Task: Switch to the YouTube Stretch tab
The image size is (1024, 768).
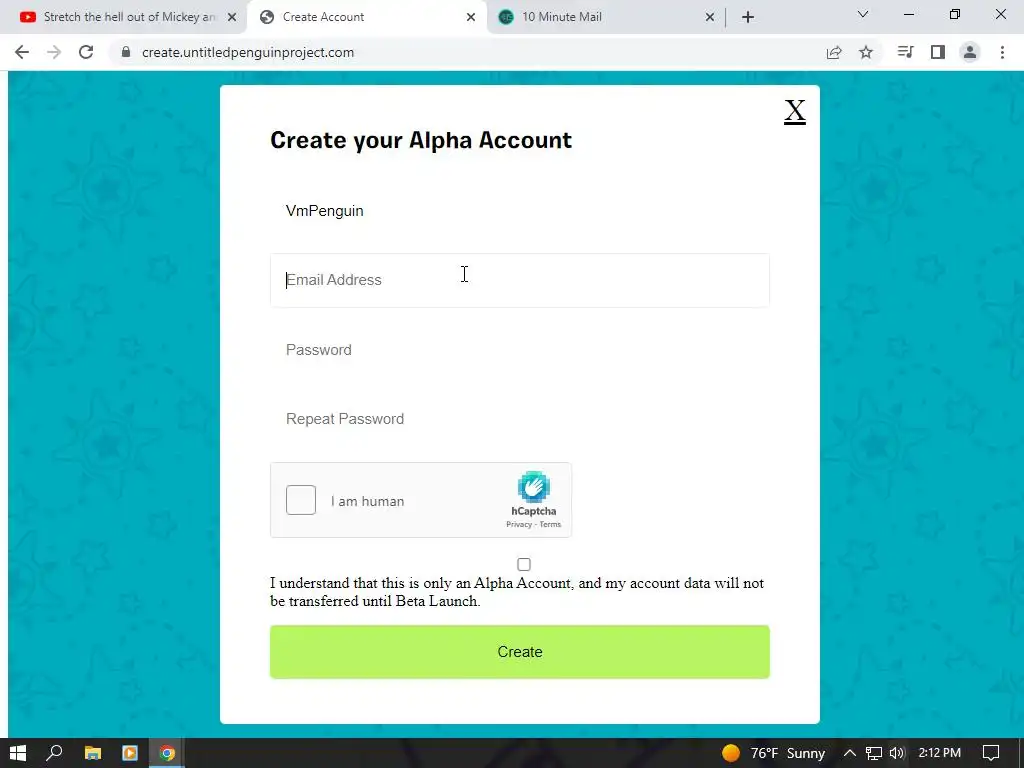Action: point(128,17)
